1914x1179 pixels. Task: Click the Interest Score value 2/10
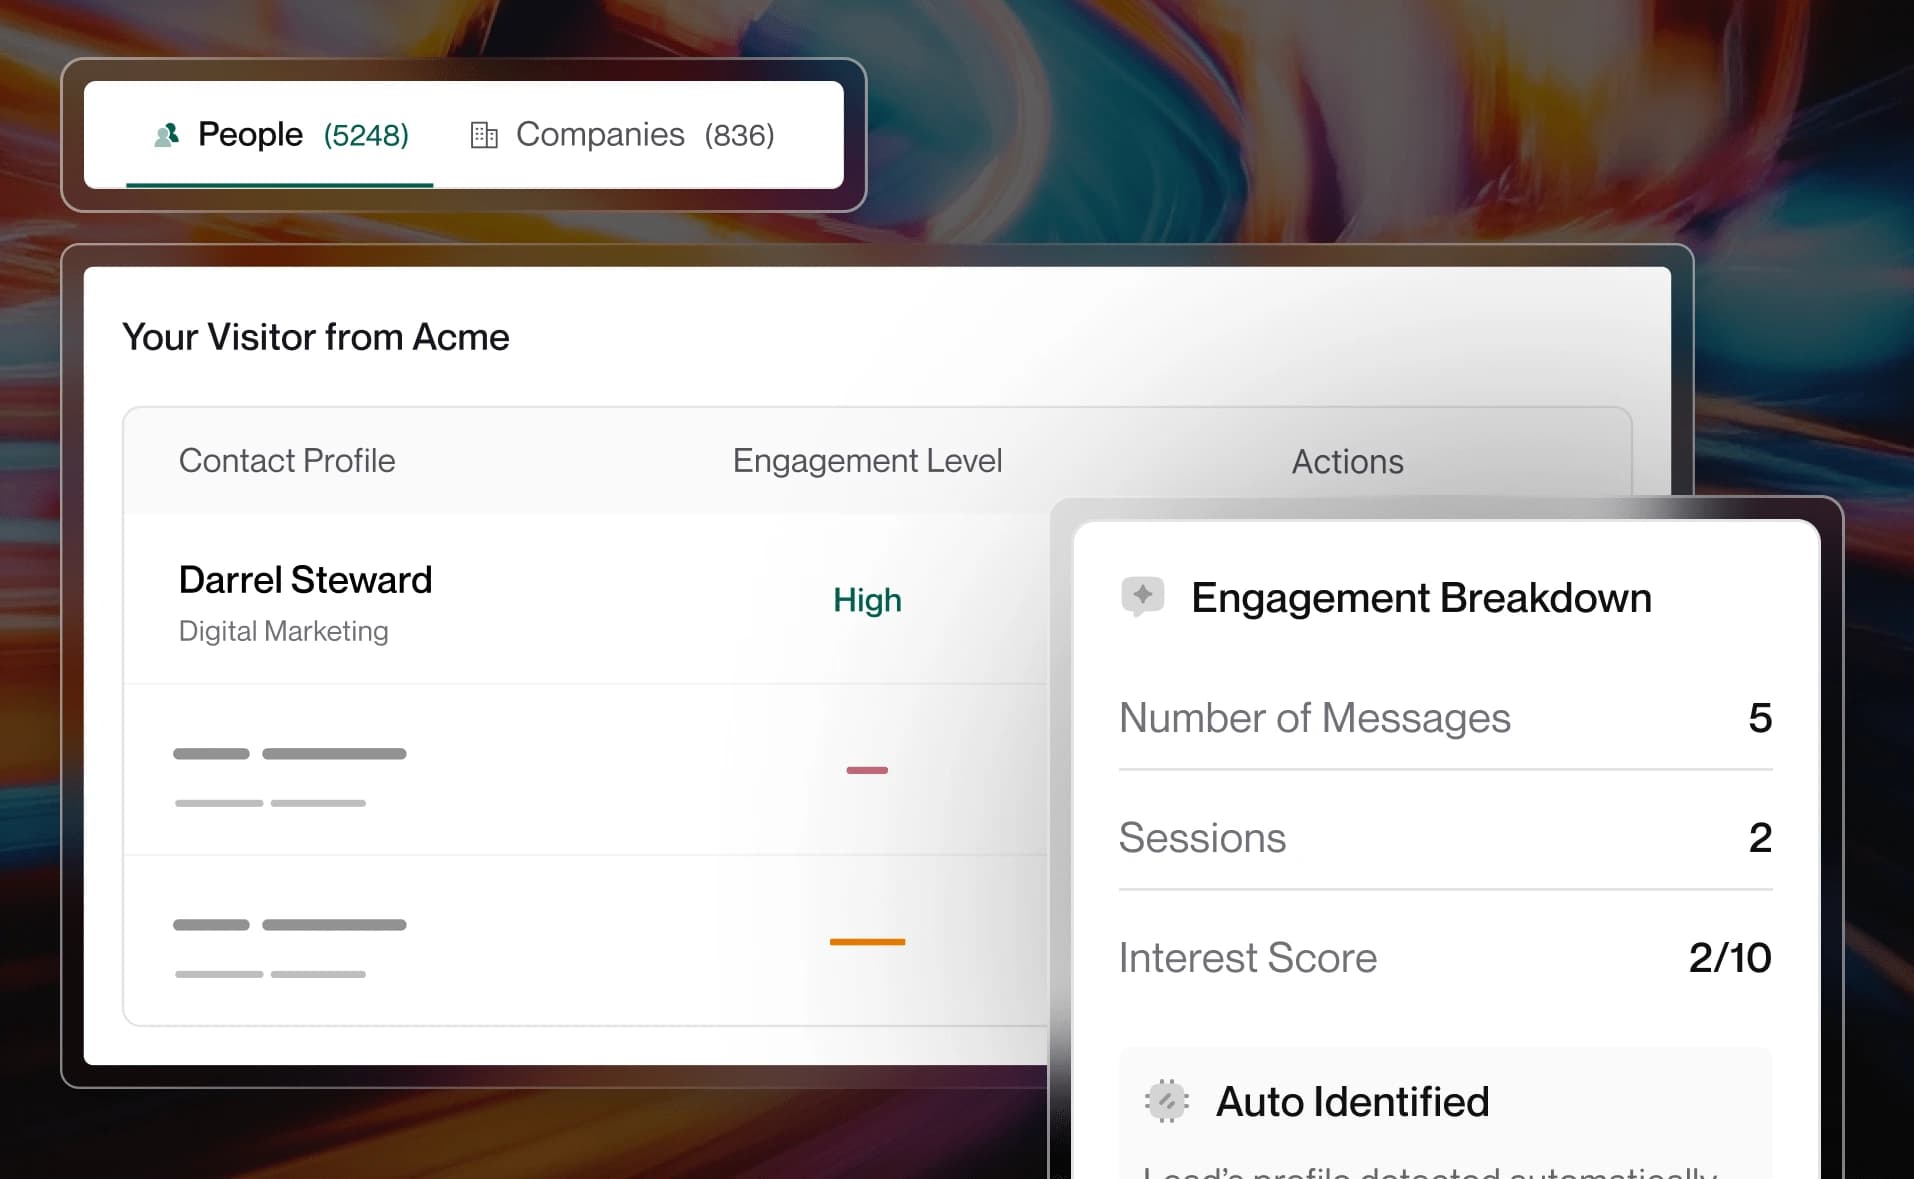1729,958
